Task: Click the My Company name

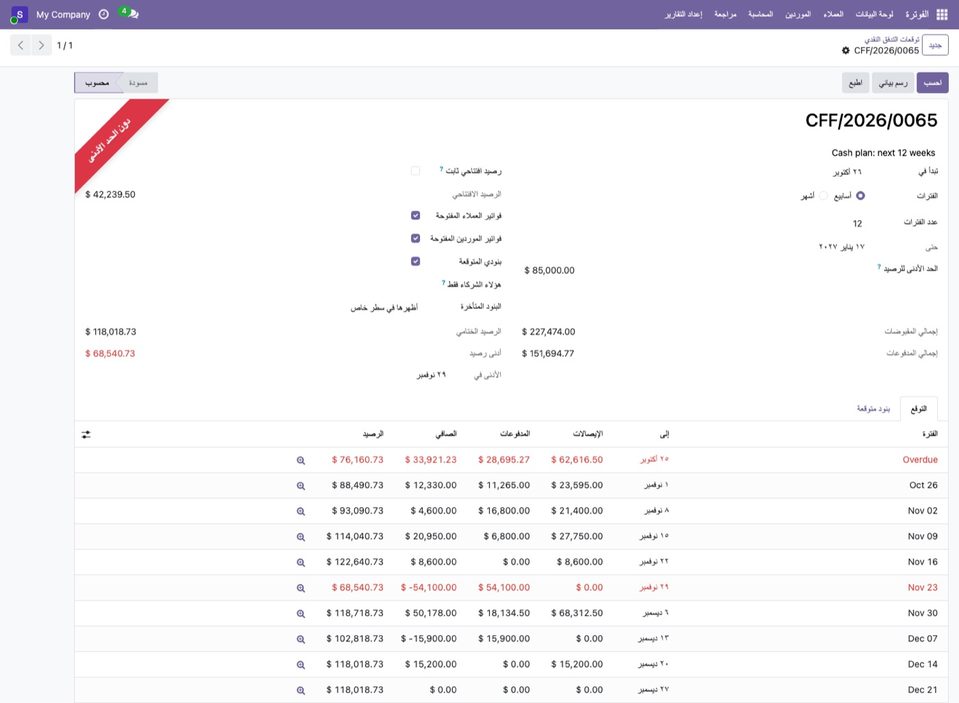Action: (63, 14)
